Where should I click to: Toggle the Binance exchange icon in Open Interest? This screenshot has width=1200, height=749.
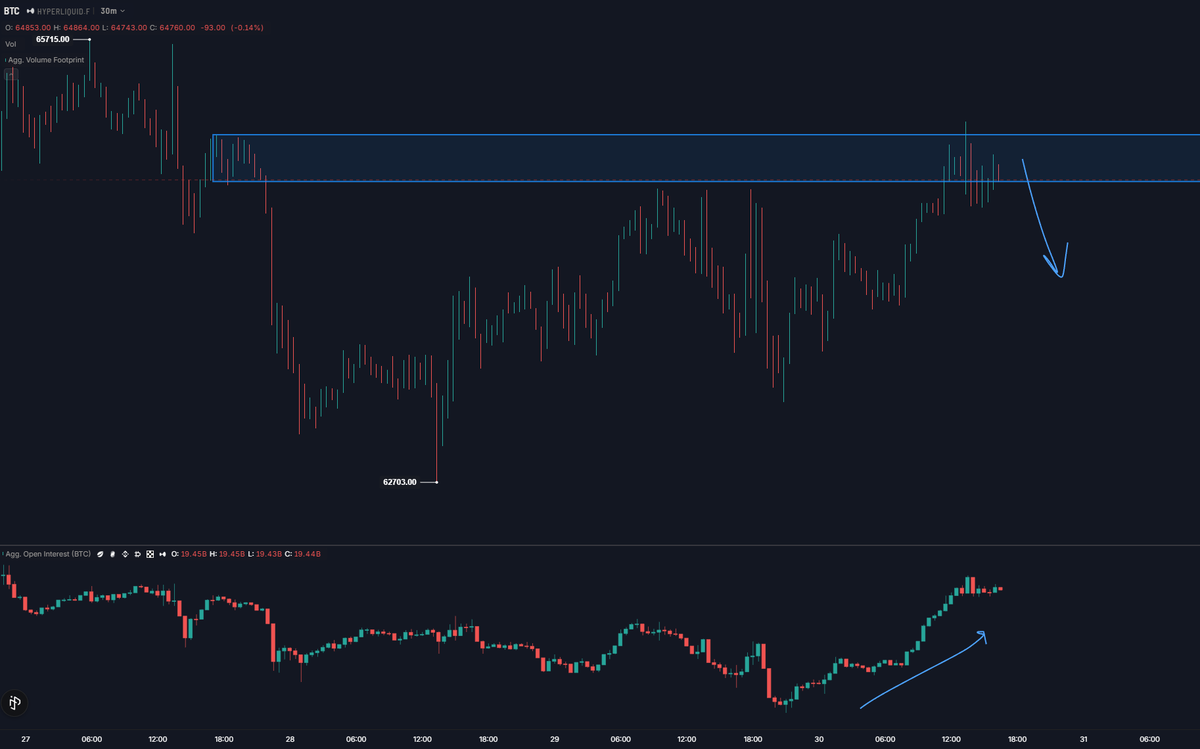(125, 554)
